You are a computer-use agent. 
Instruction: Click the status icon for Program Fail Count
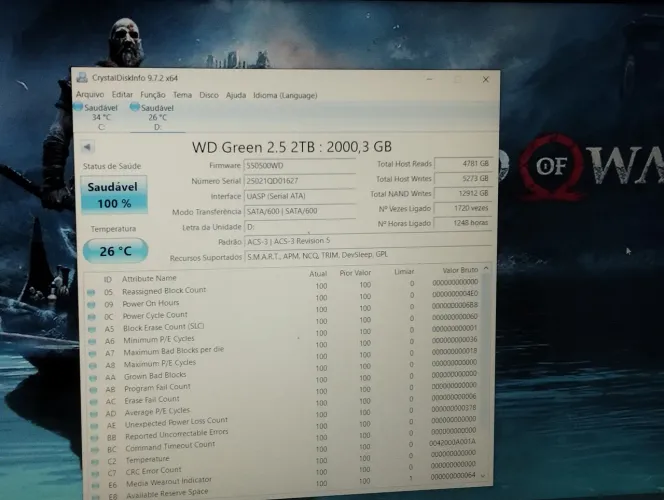click(94, 390)
